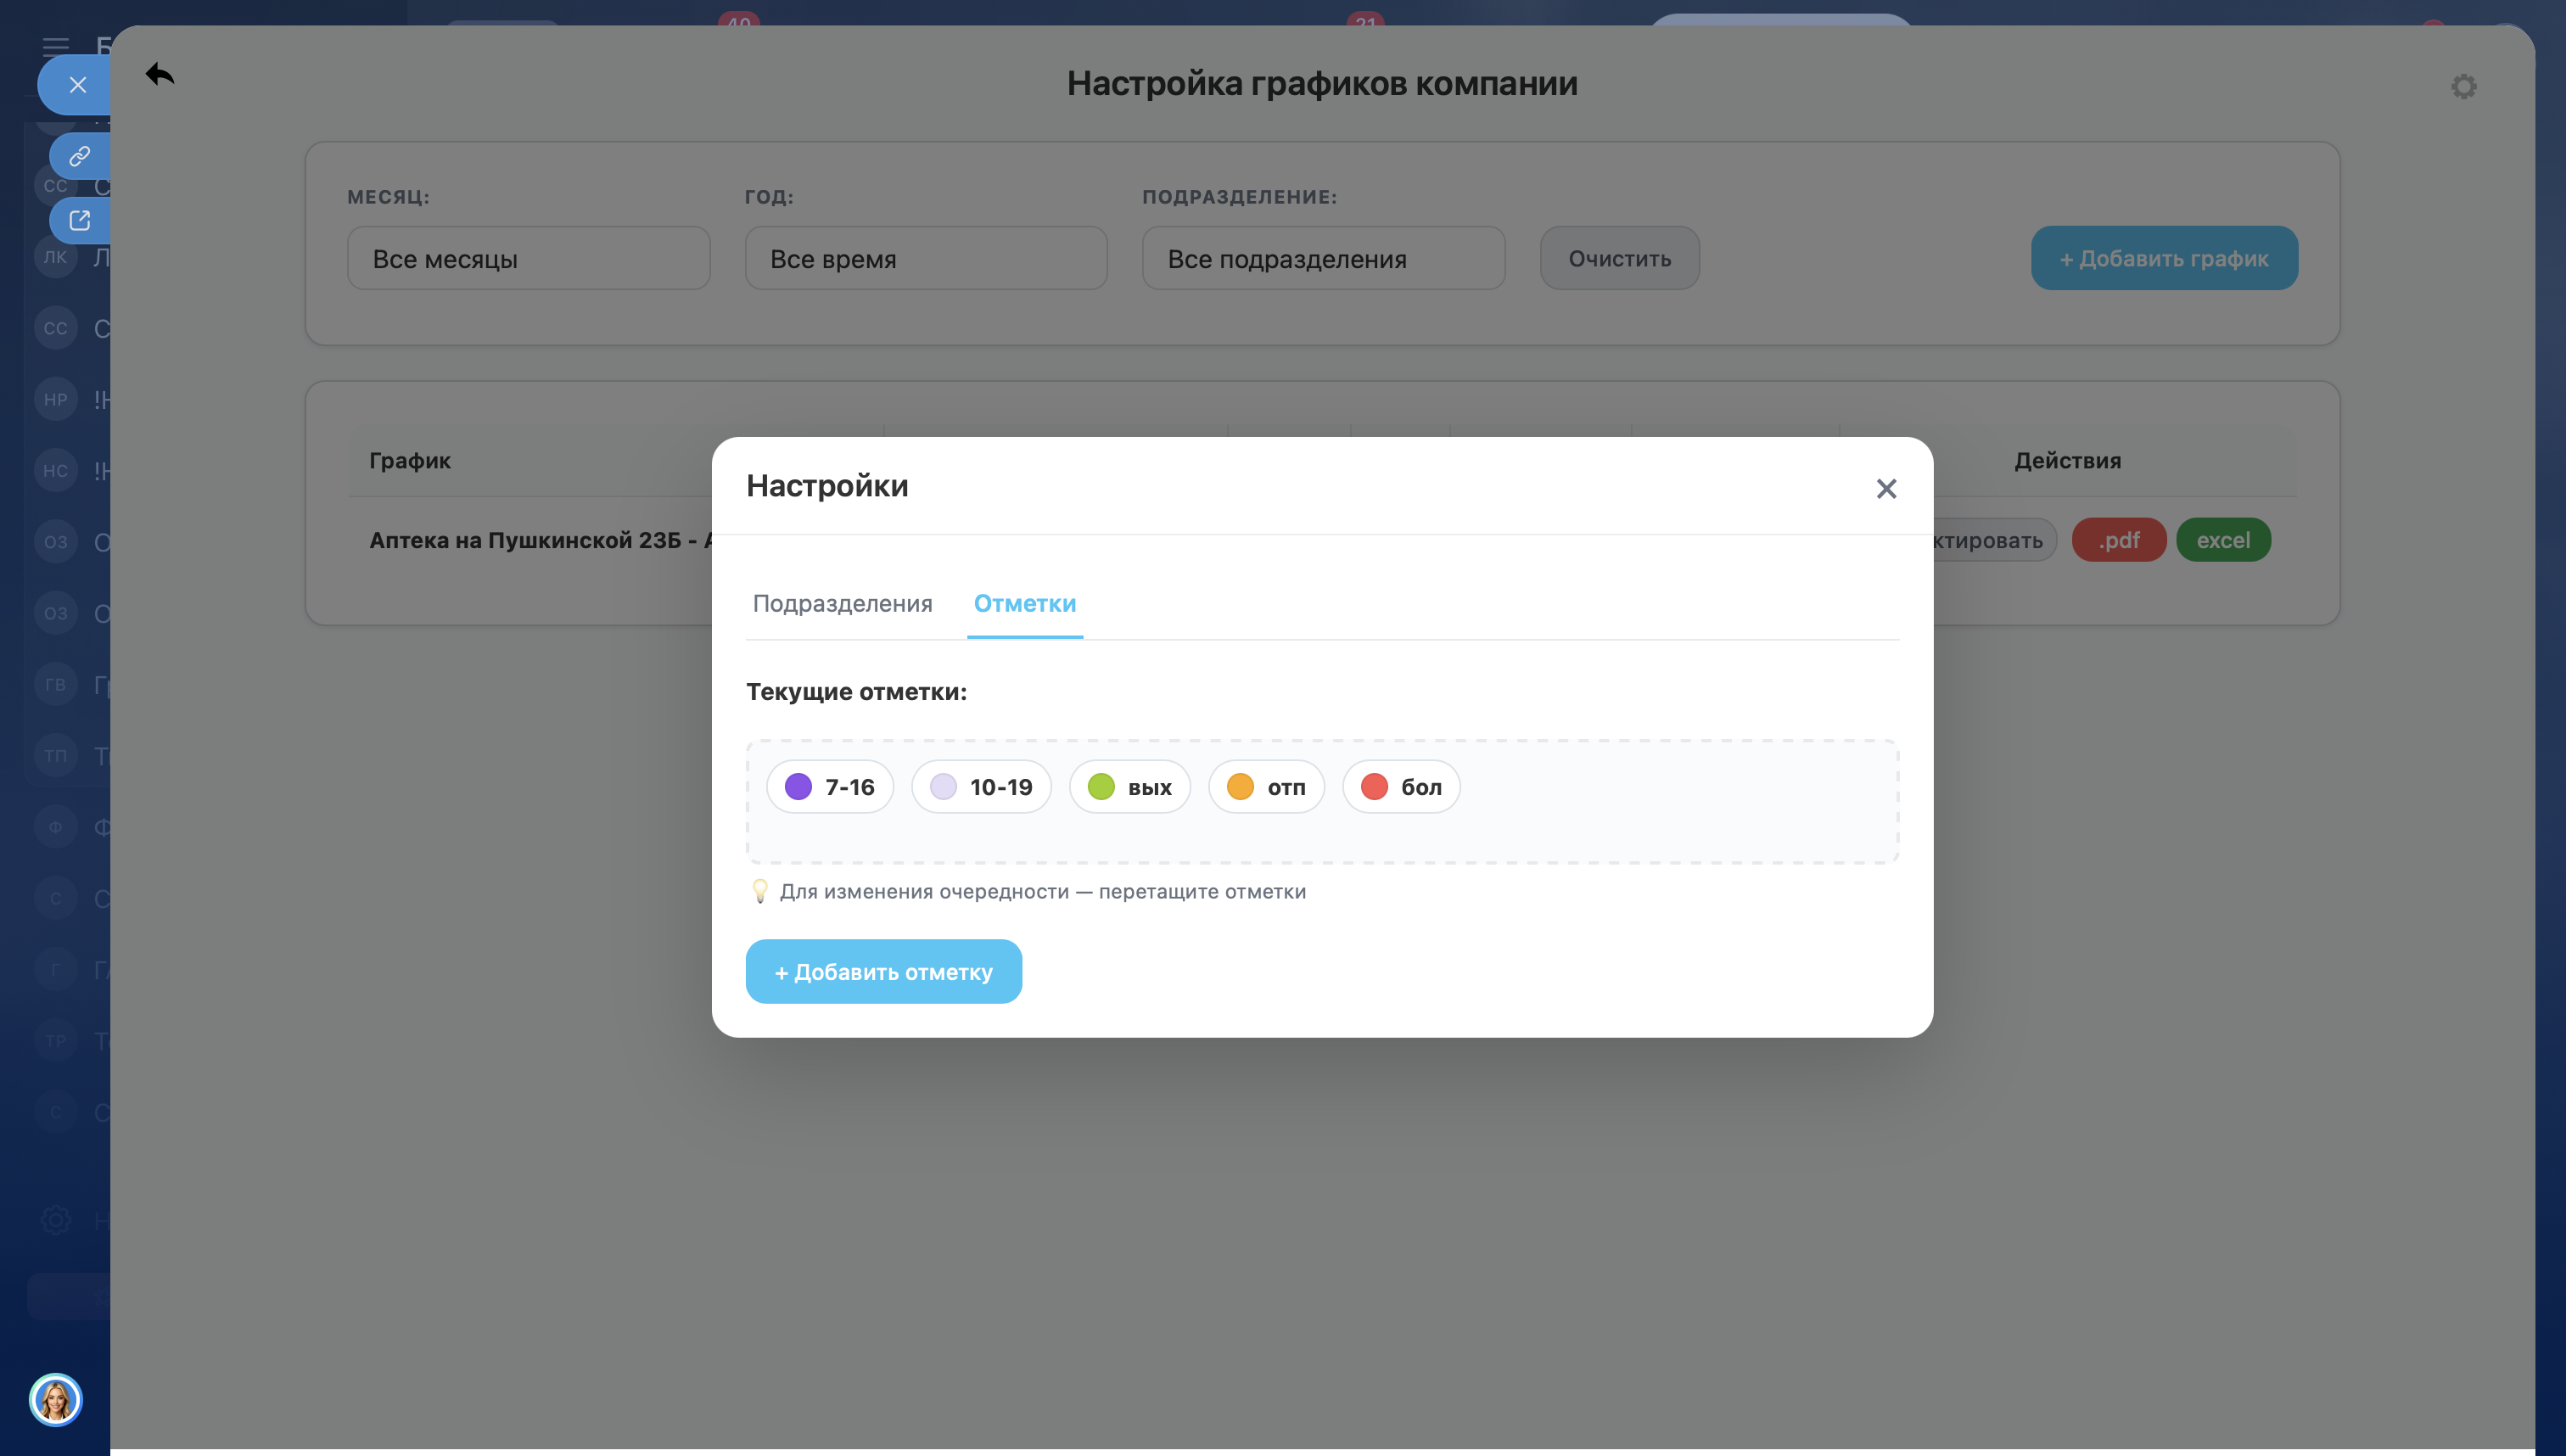
Task: Select the green 'вых' mark chip
Action: pyautogui.click(x=1129, y=787)
